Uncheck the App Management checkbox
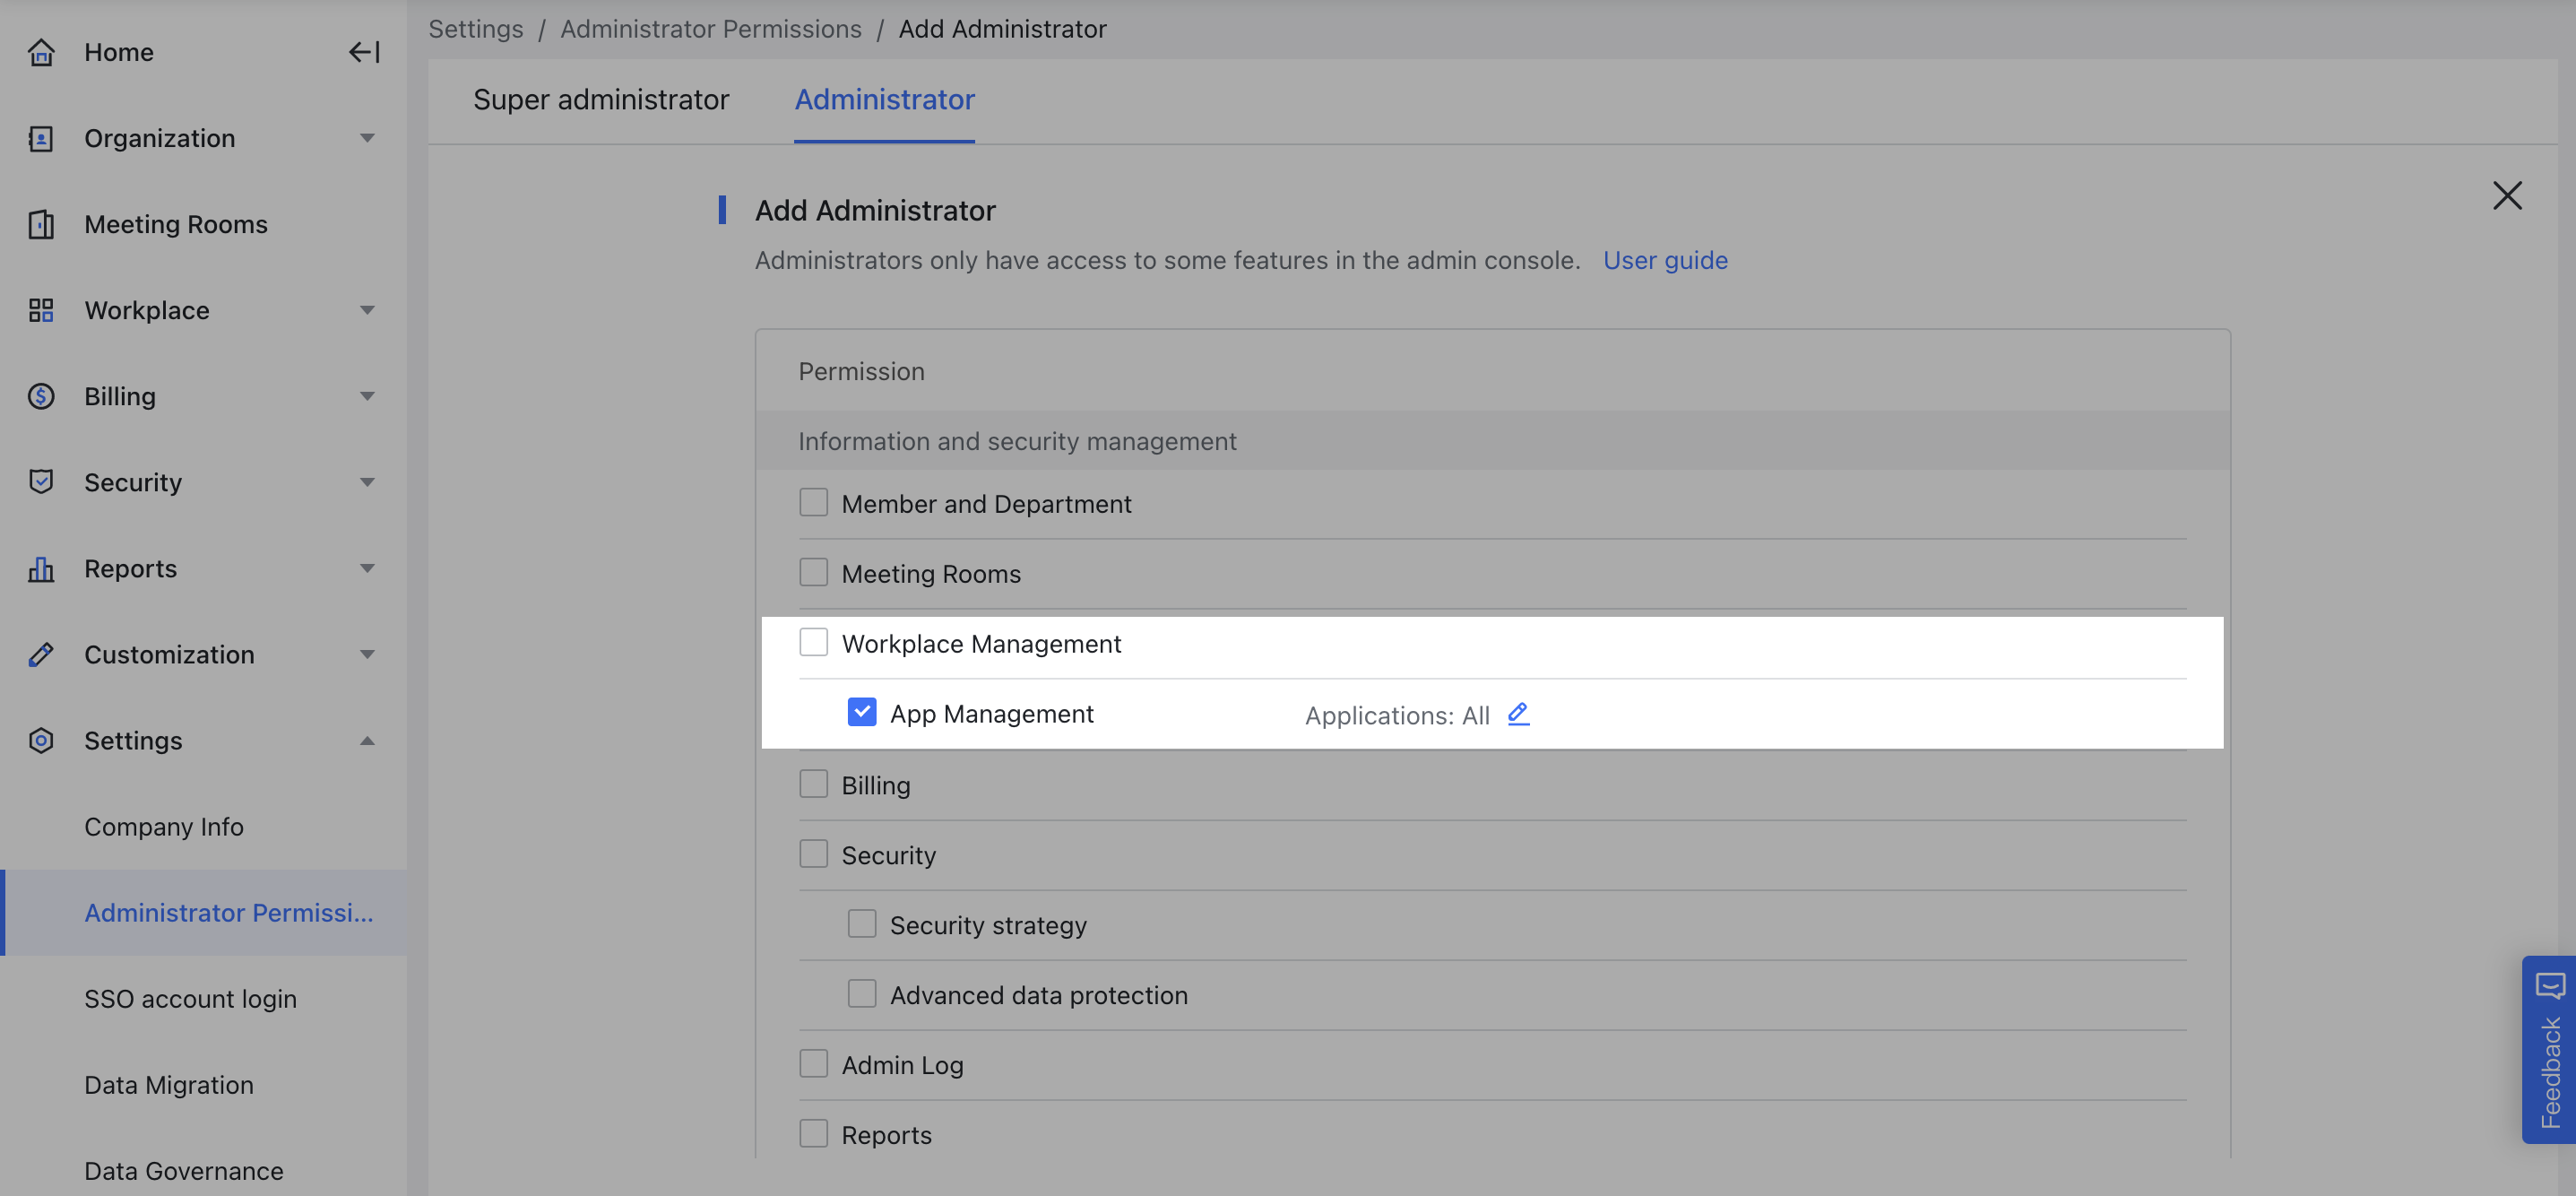 [861, 712]
